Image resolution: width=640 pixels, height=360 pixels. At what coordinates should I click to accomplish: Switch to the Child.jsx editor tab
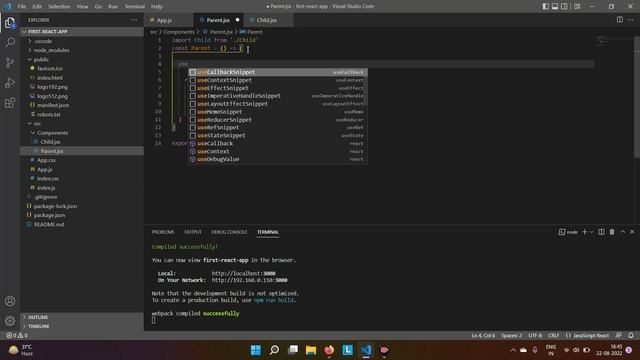[x=267, y=20]
